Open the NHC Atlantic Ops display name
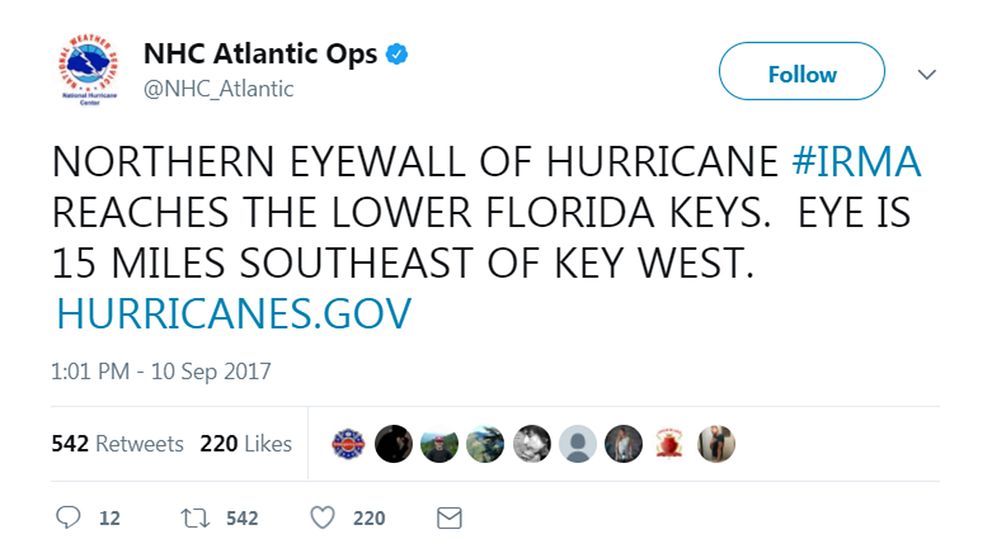Screen dimensions: 992x558 260,54
